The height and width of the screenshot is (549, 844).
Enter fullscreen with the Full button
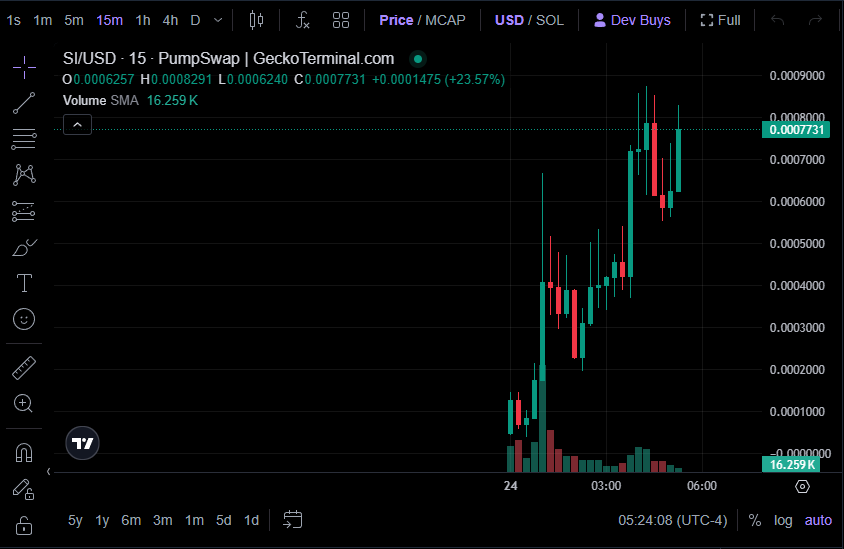point(720,20)
